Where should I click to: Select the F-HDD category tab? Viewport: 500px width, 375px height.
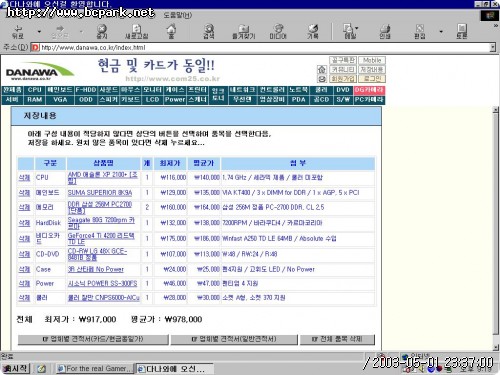point(86,90)
